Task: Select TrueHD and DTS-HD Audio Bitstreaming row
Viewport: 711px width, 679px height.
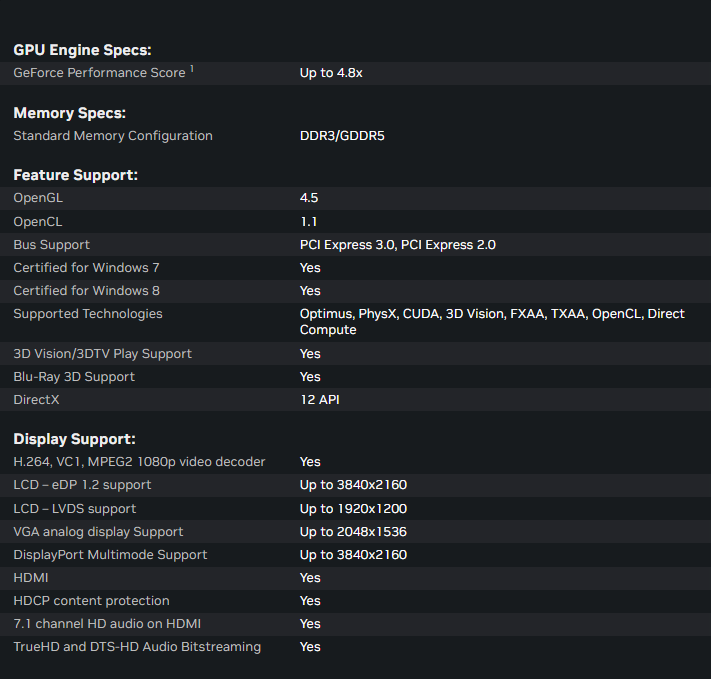Action: click(x=137, y=646)
